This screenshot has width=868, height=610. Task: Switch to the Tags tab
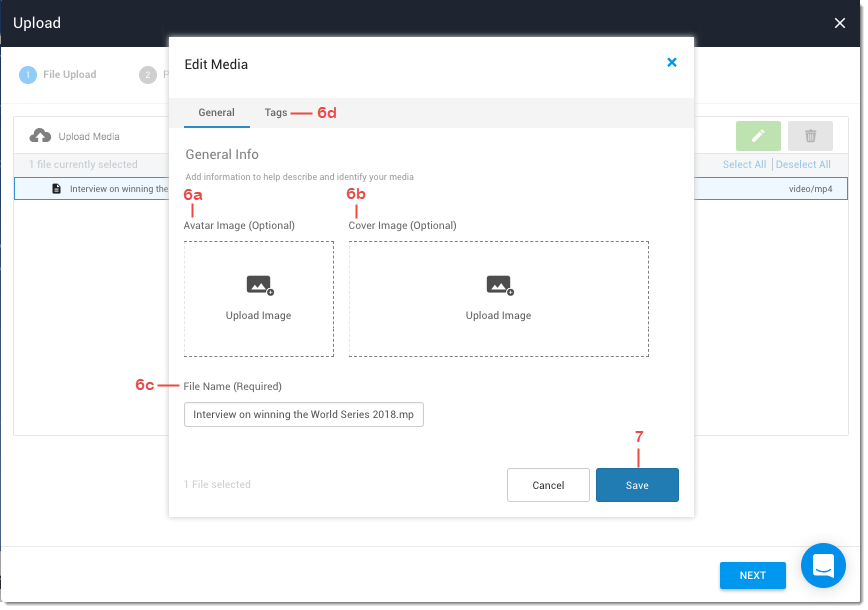tap(276, 113)
